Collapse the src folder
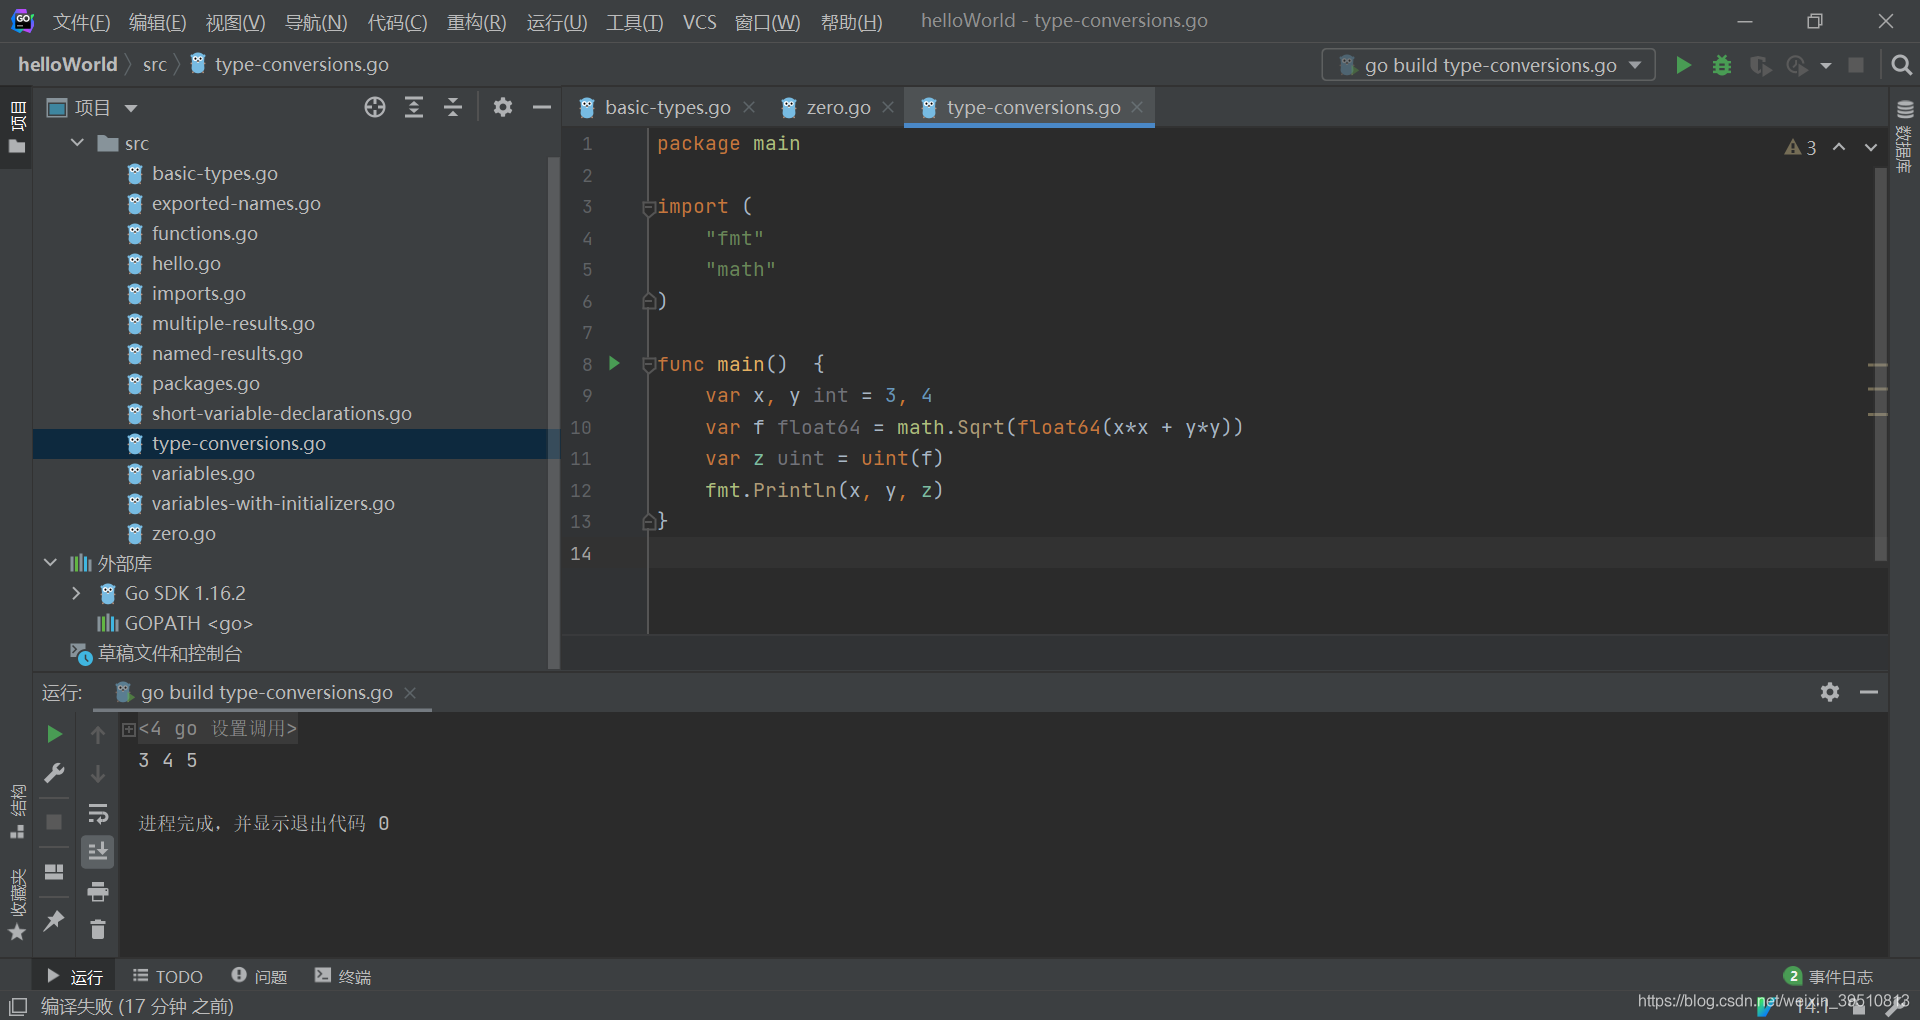1920x1020 pixels. click(77, 143)
